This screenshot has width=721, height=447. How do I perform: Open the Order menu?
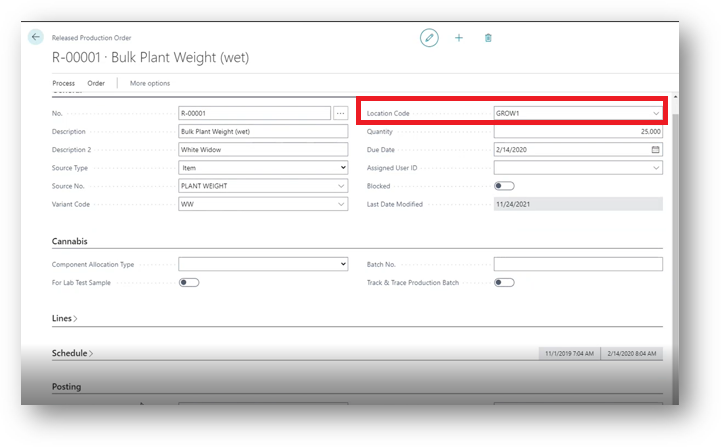96,83
